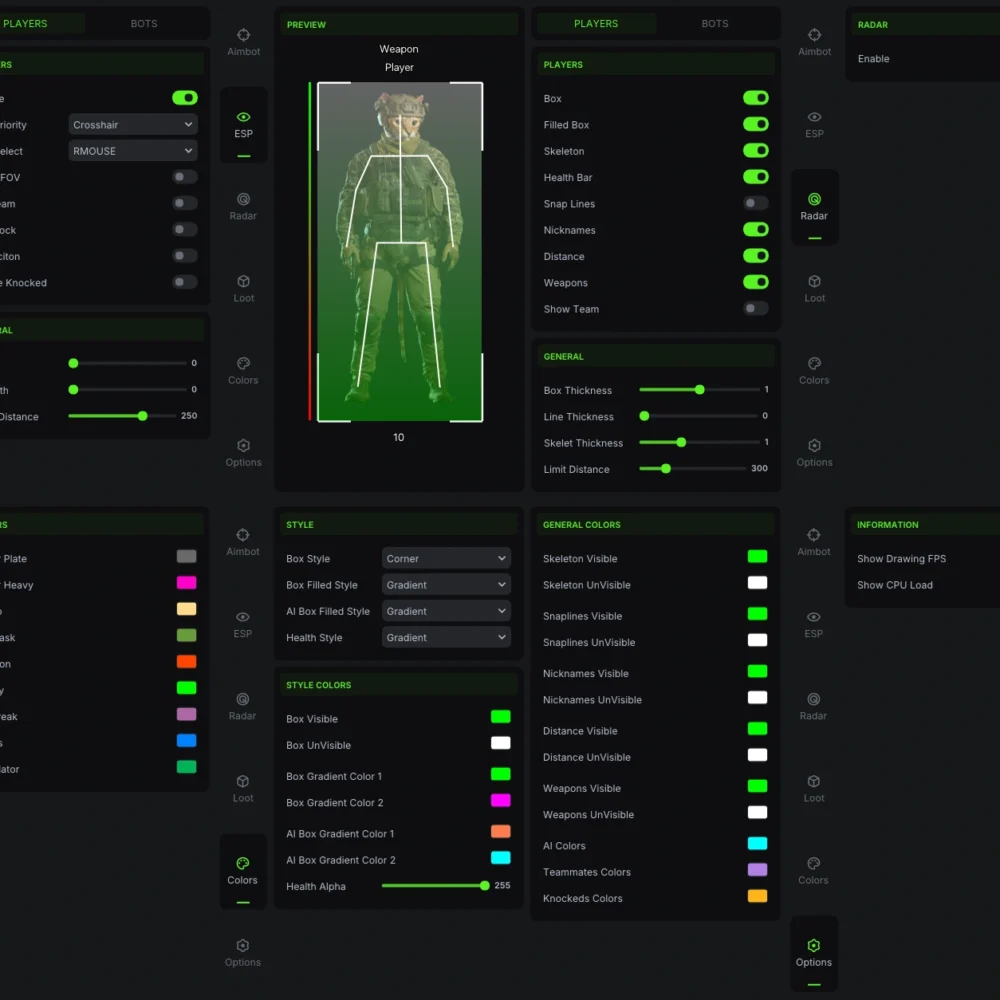Click the Enable option in Radar panel
The width and height of the screenshot is (1000, 1000).
click(874, 59)
